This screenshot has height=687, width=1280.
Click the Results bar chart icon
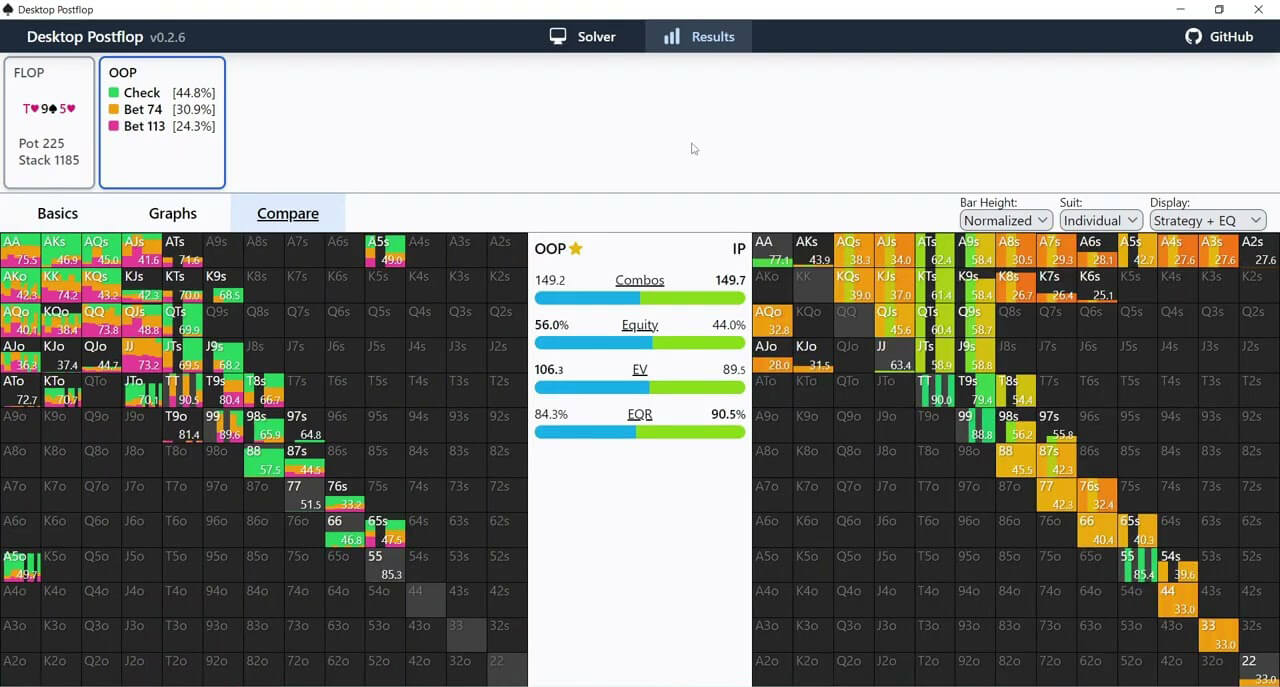tap(672, 36)
